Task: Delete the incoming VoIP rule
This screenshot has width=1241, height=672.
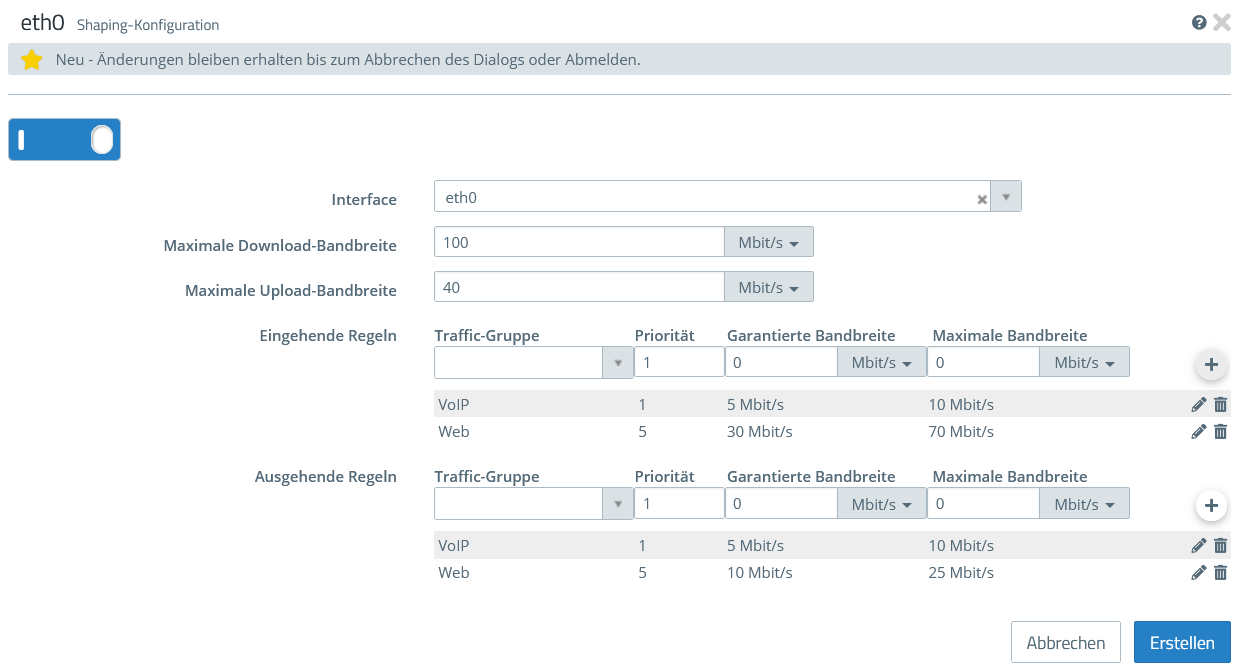Action: point(1220,405)
